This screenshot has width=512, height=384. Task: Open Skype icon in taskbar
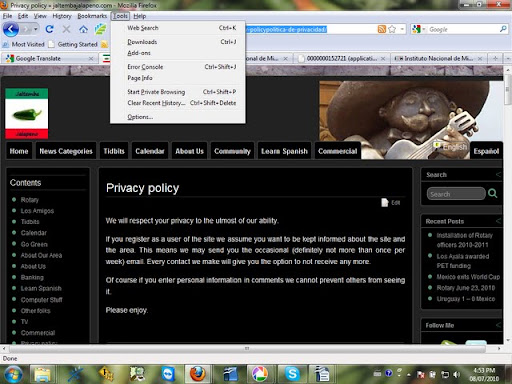(x=292, y=374)
